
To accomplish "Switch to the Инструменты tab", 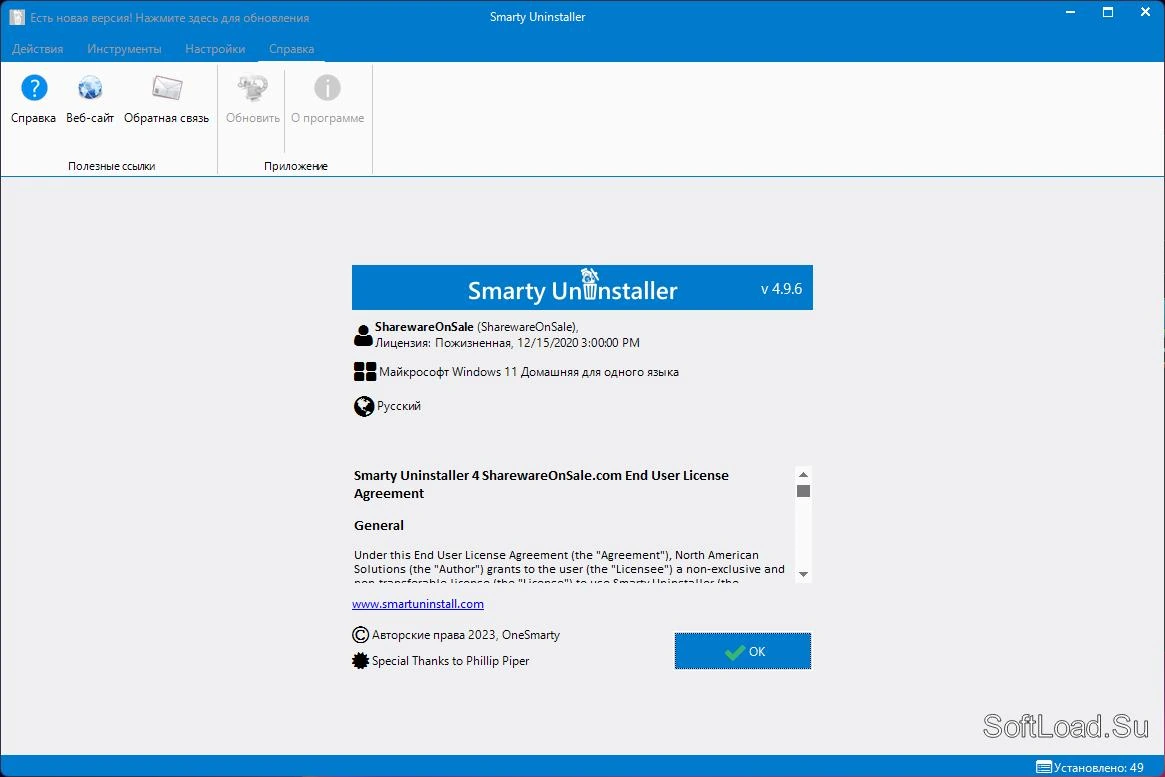I will pos(124,49).
